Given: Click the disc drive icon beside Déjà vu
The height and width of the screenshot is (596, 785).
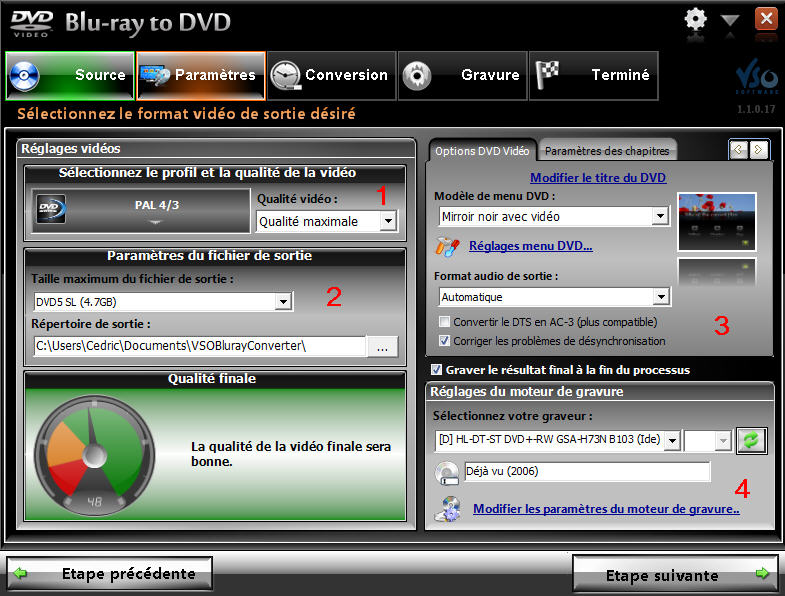Looking at the screenshot, I should pos(447,473).
